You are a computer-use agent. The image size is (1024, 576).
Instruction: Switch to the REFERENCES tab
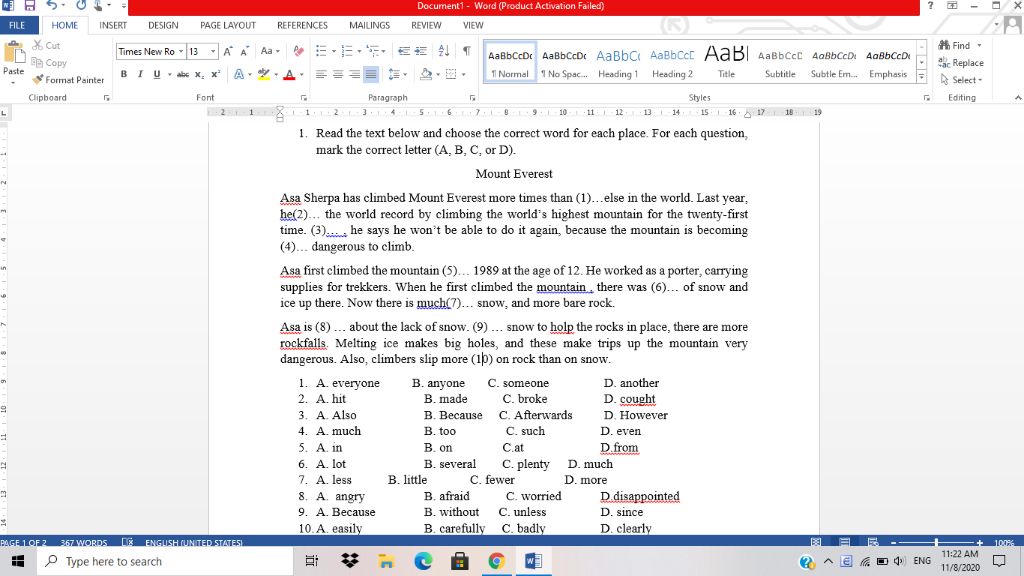302,25
